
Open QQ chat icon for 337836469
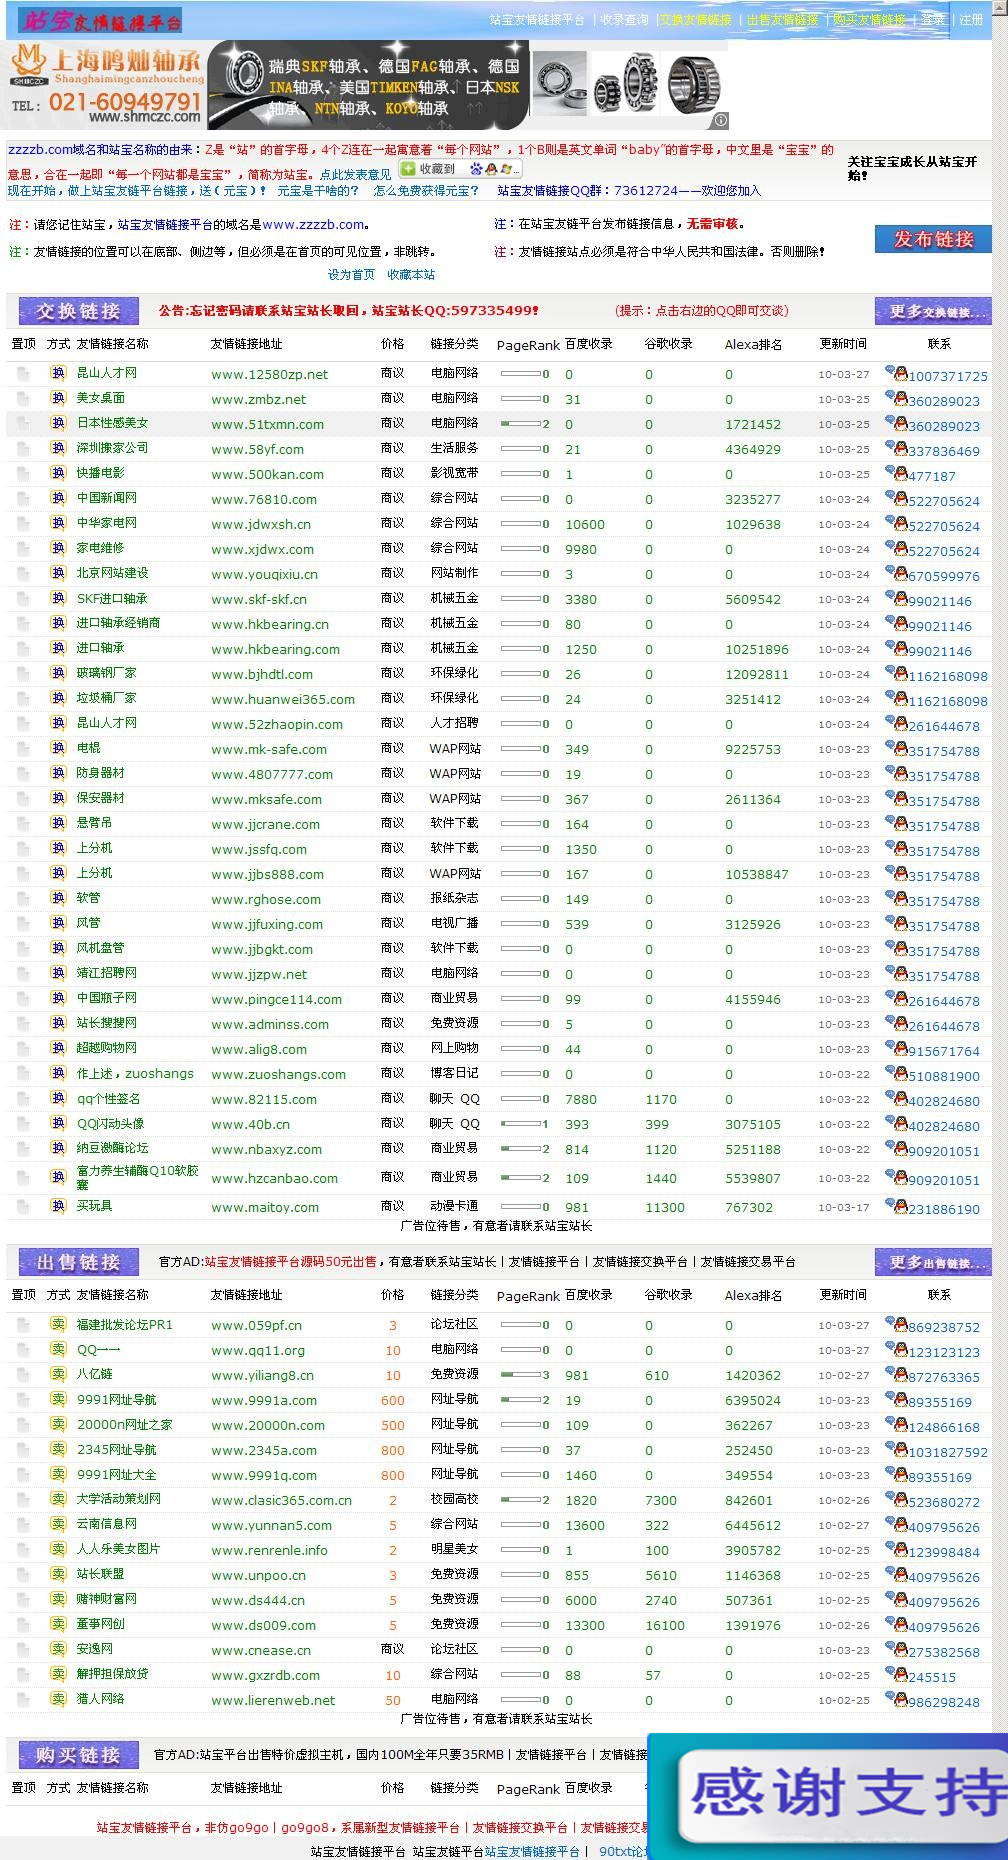(896, 448)
